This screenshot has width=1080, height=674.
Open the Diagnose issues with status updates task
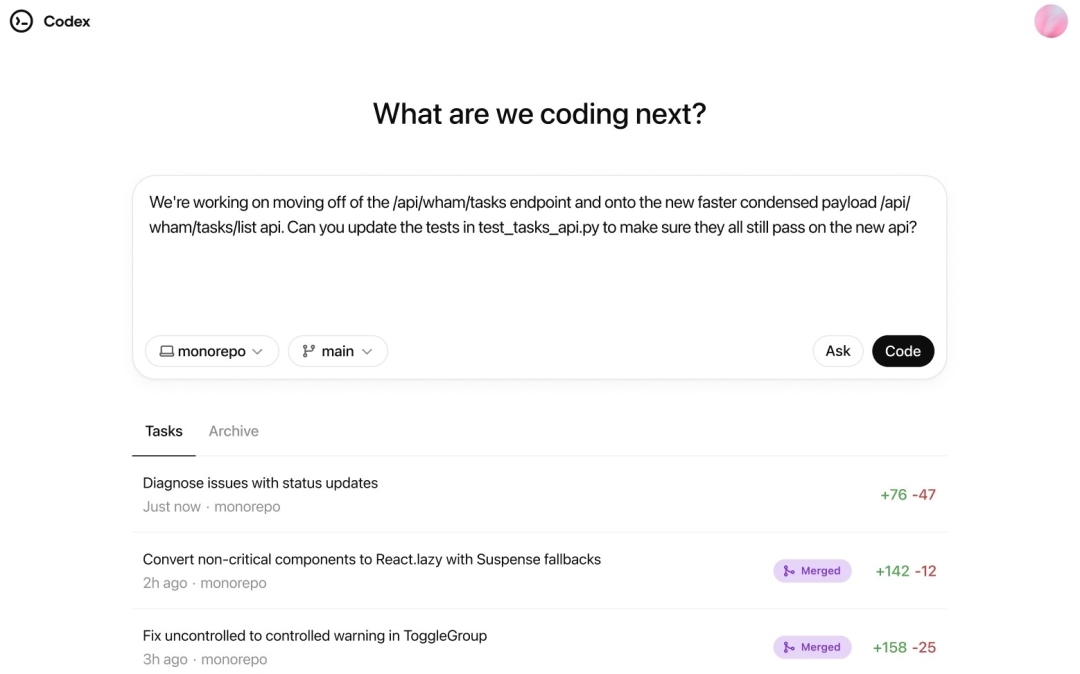[x=260, y=483]
